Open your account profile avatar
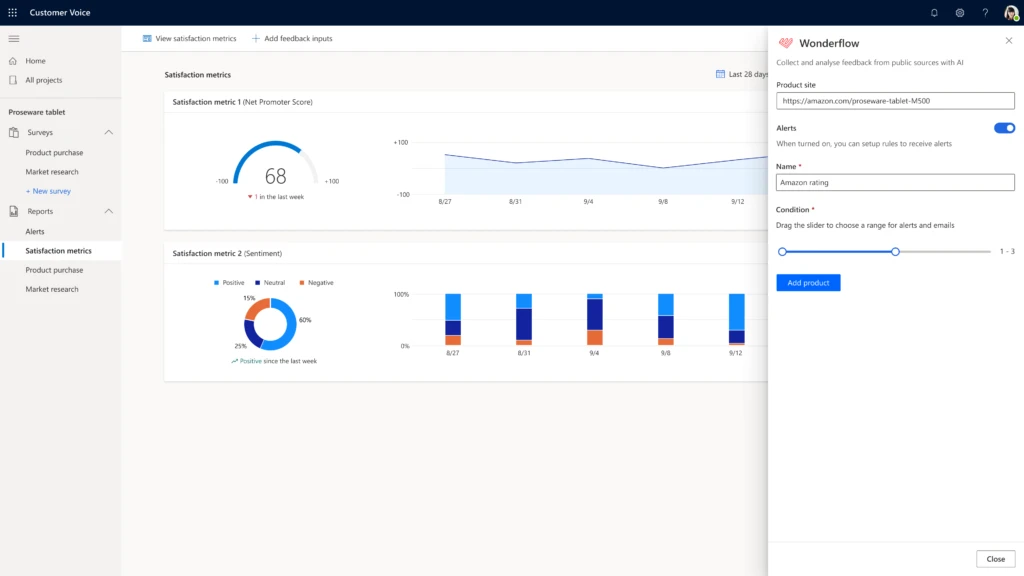 (1010, 13)
